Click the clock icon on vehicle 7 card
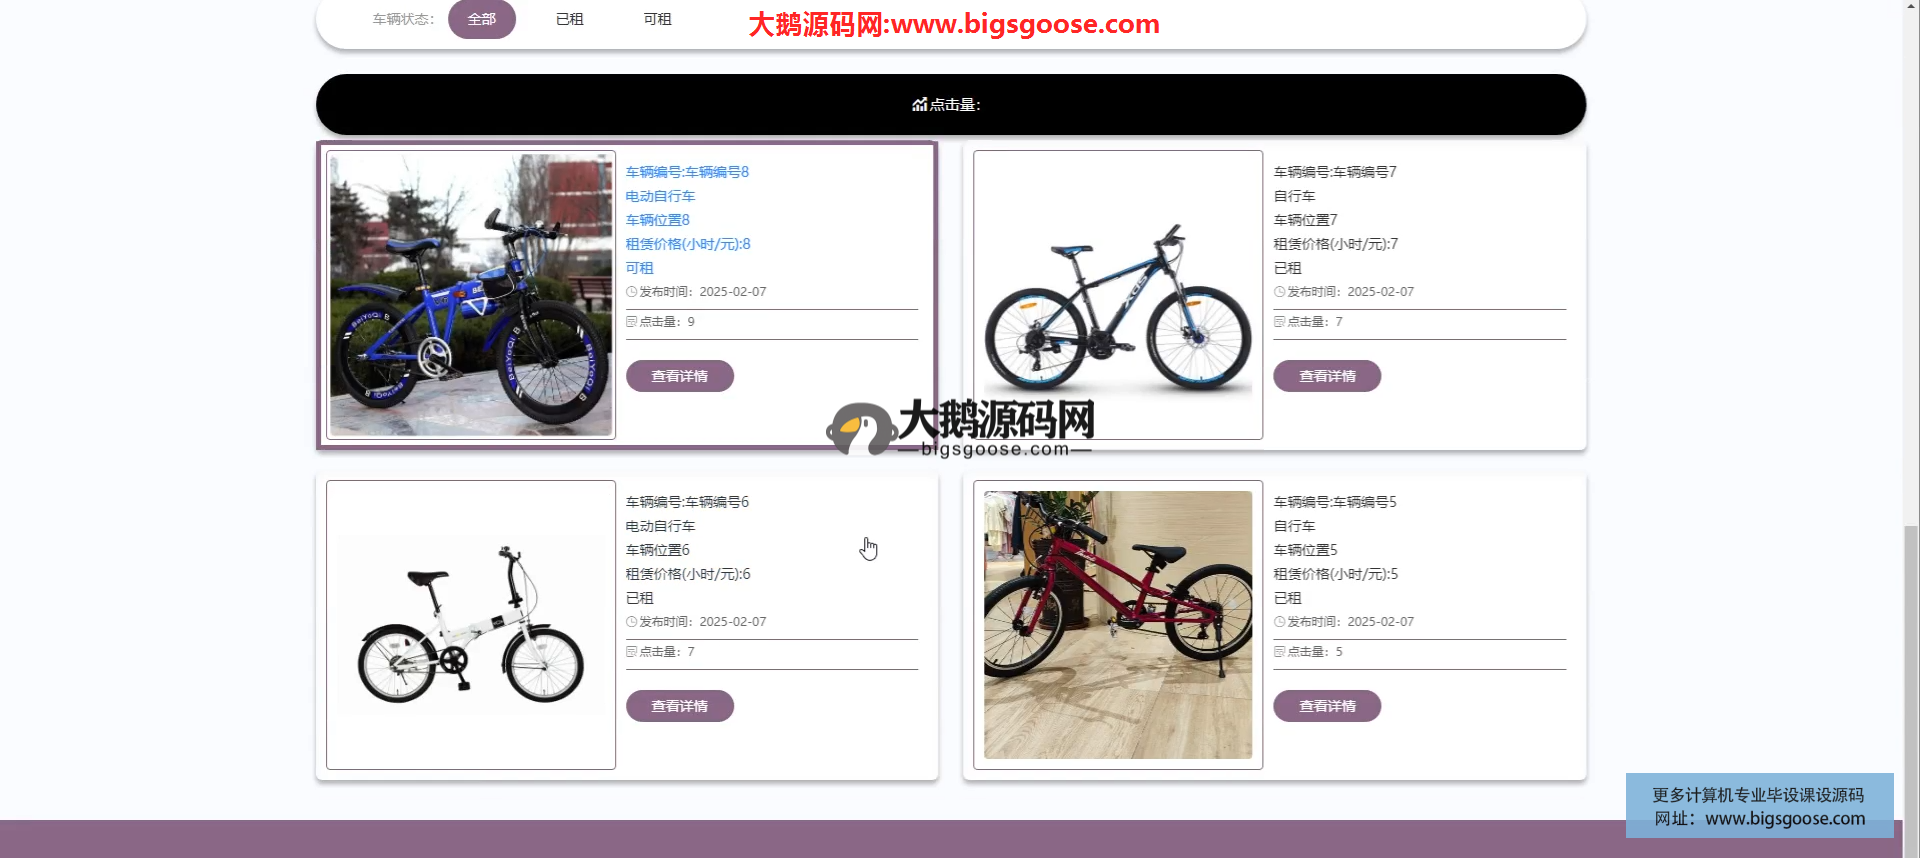This screenshot has height=858, width=1920. tap(1279, 292)
